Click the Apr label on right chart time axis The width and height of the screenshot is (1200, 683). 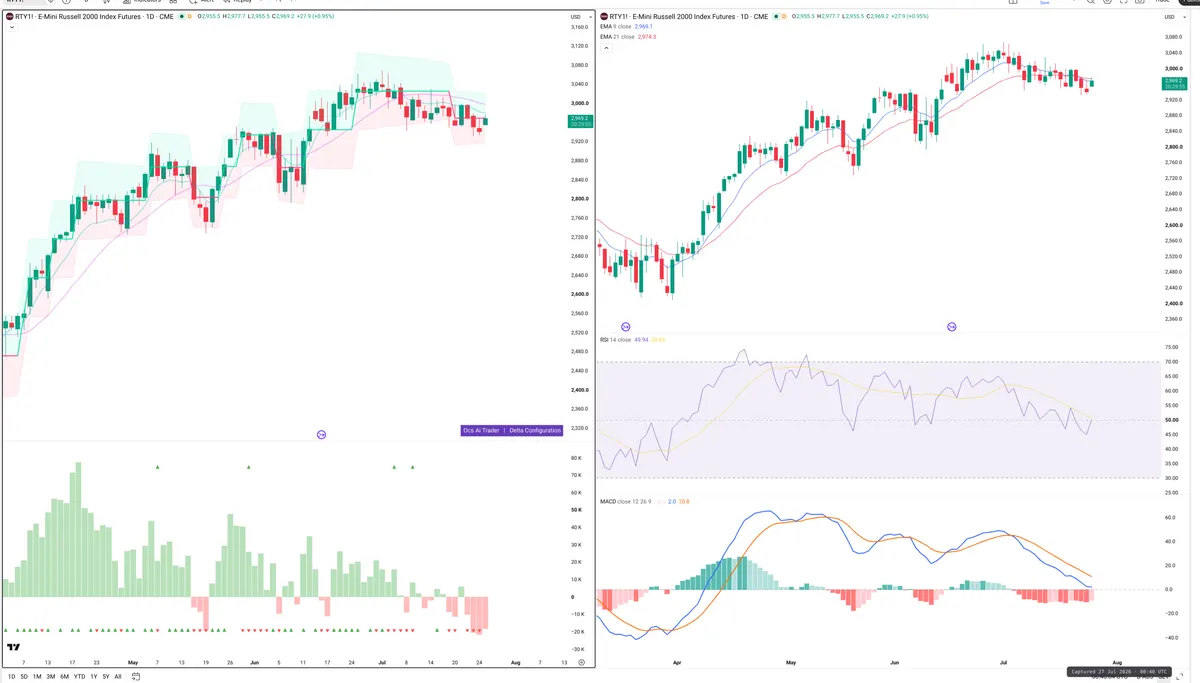677,662
